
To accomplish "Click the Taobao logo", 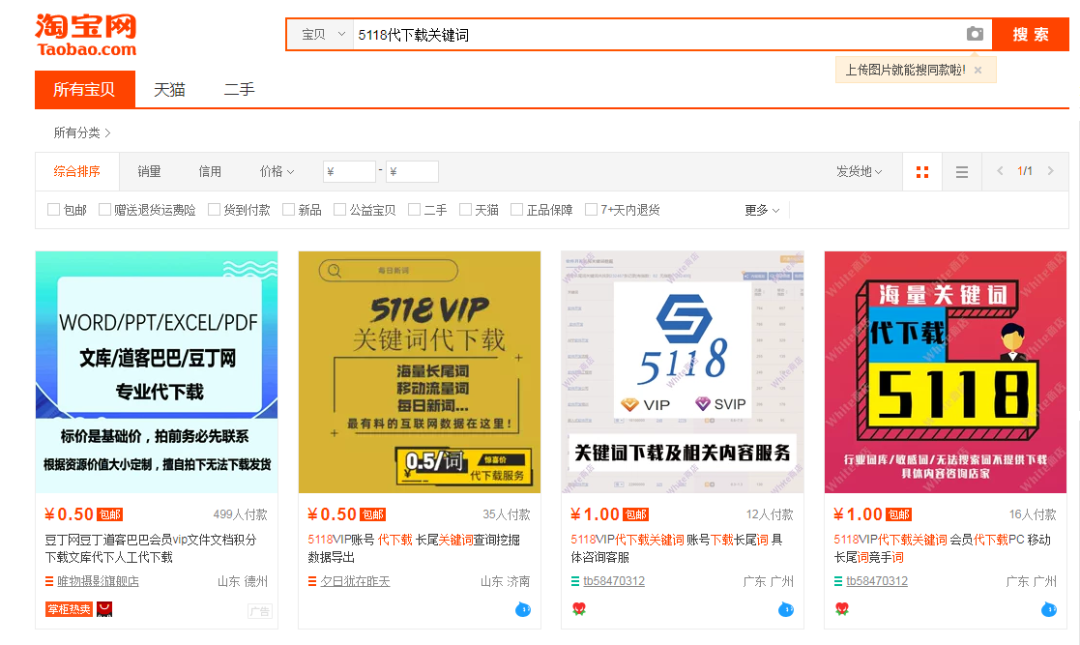I will pos(86,34).
